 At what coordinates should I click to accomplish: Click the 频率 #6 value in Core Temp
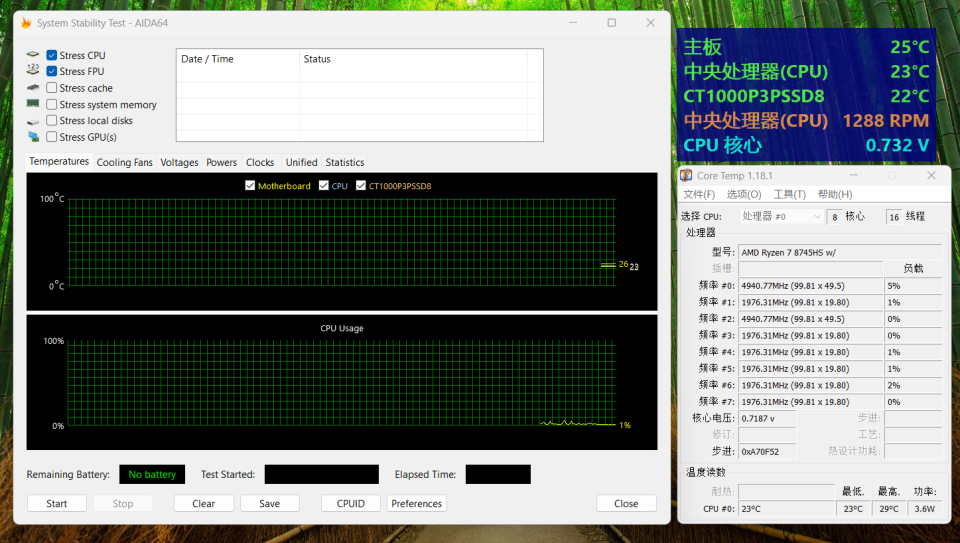coord(811,385)
